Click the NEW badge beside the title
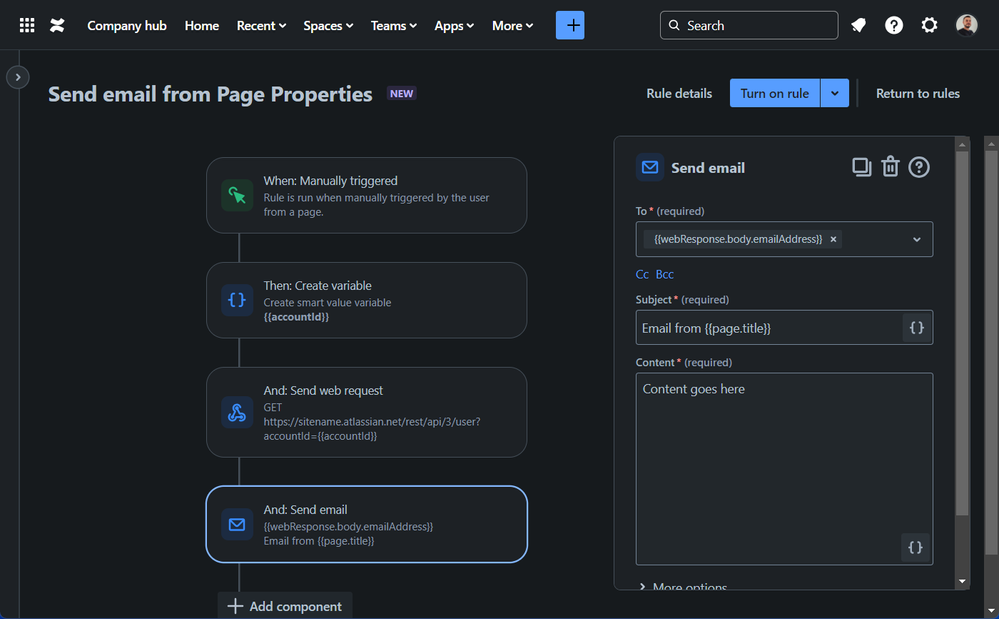 401,94
